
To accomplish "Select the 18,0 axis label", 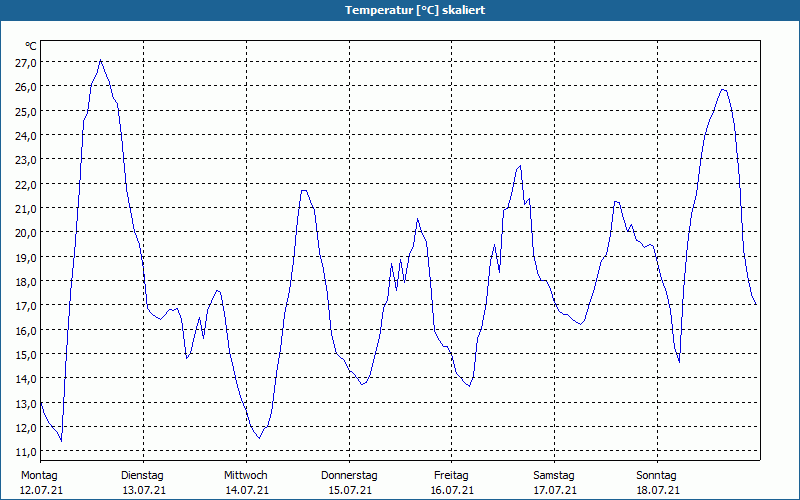I will point(26,282).
